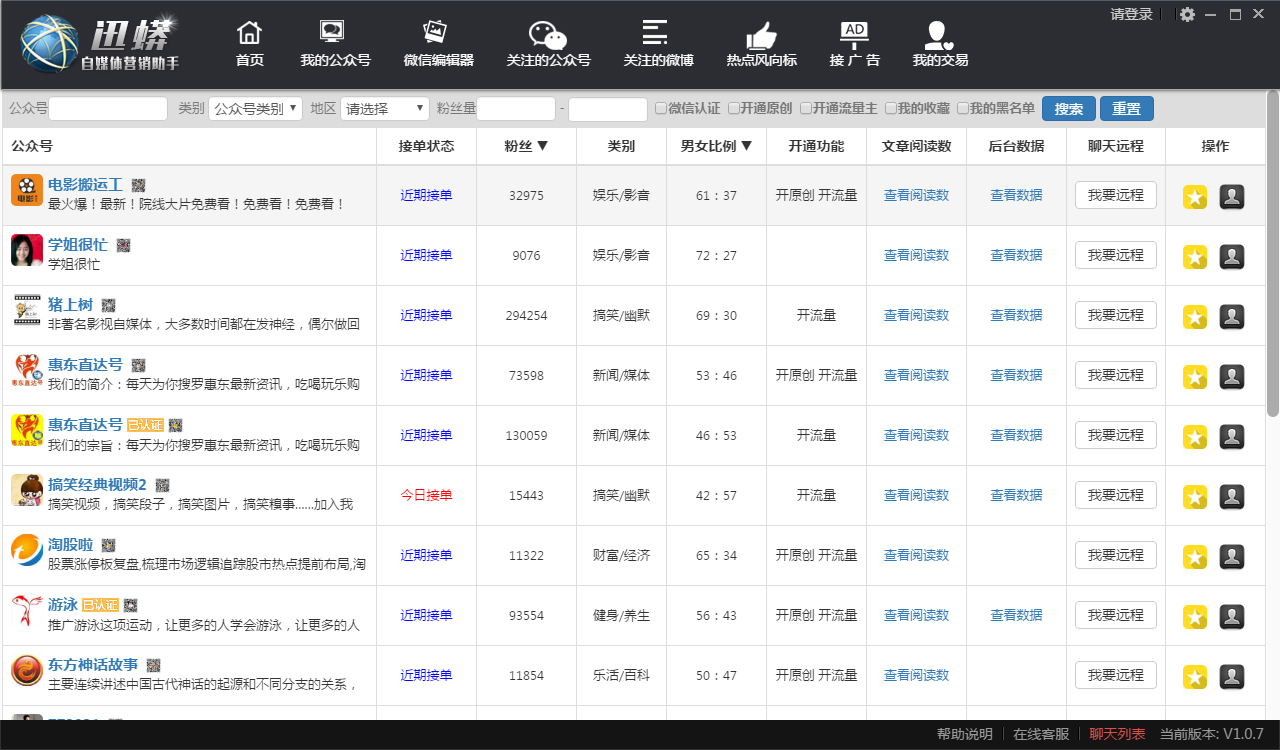The height and width of the screenshot is (750, 1280).
Task: Open 在线客服 in status bar
Action: (1041, 734)
